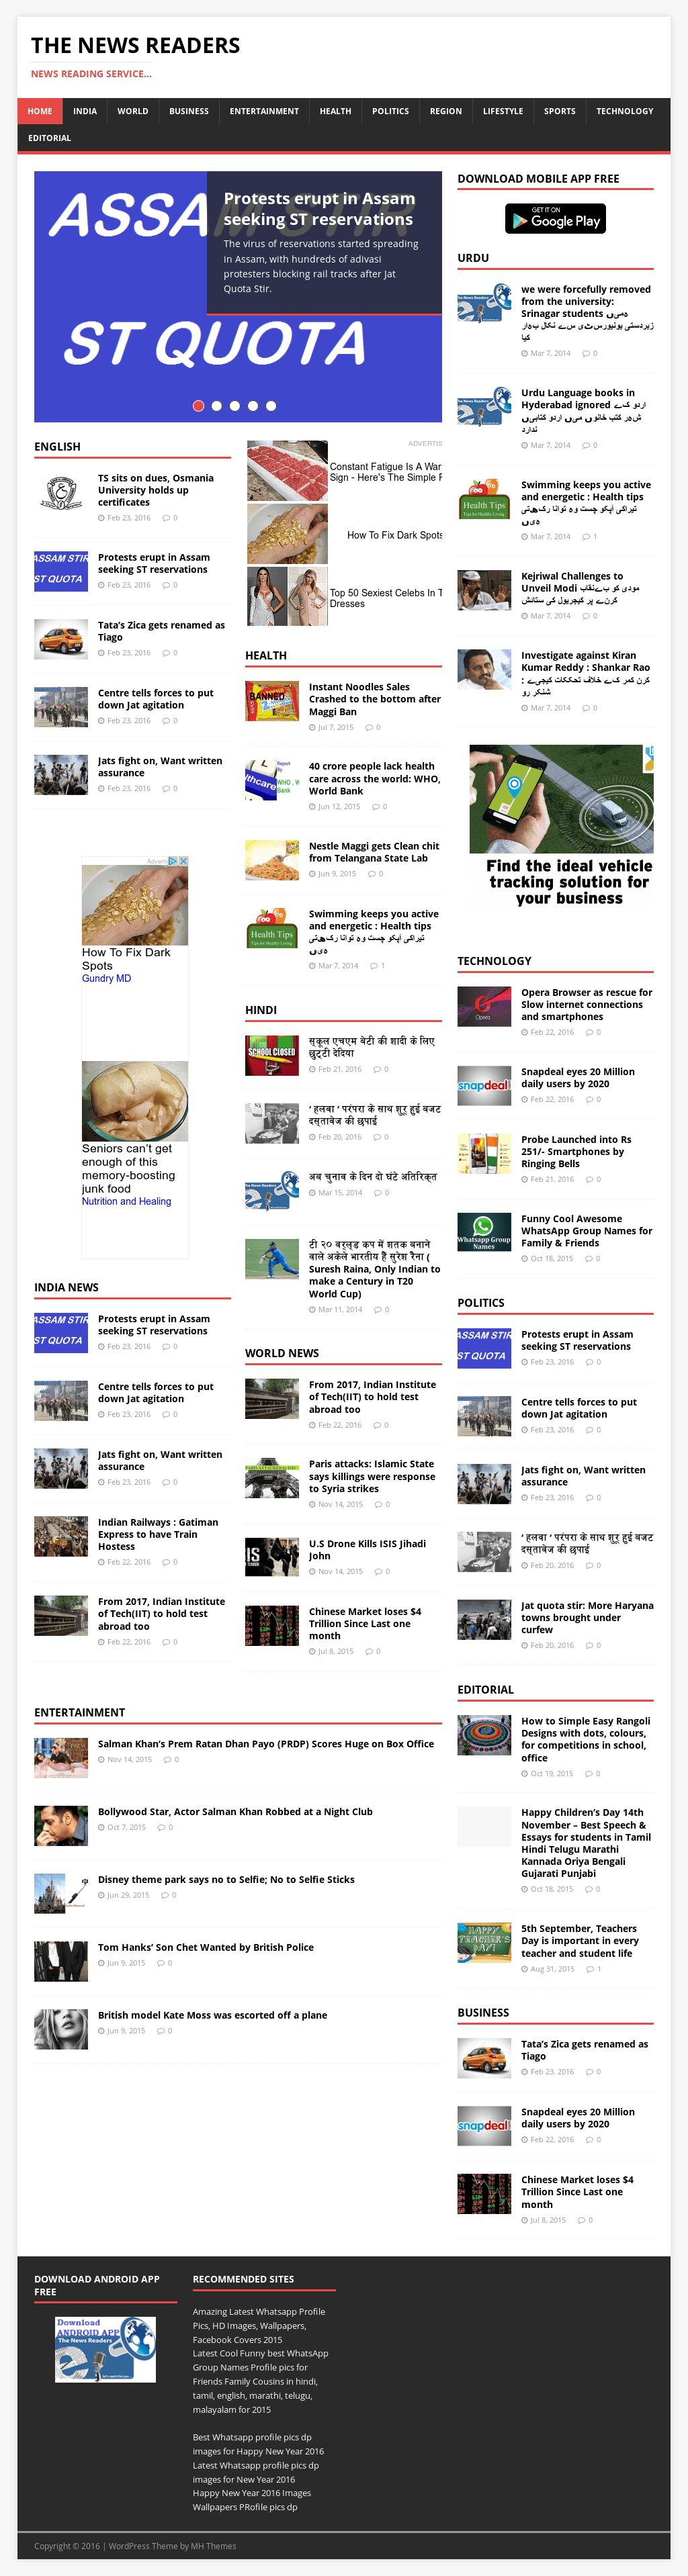Click the Download Android App footer image
Viewport: 688px width, 2576px height.
(x=105, y=2349)
